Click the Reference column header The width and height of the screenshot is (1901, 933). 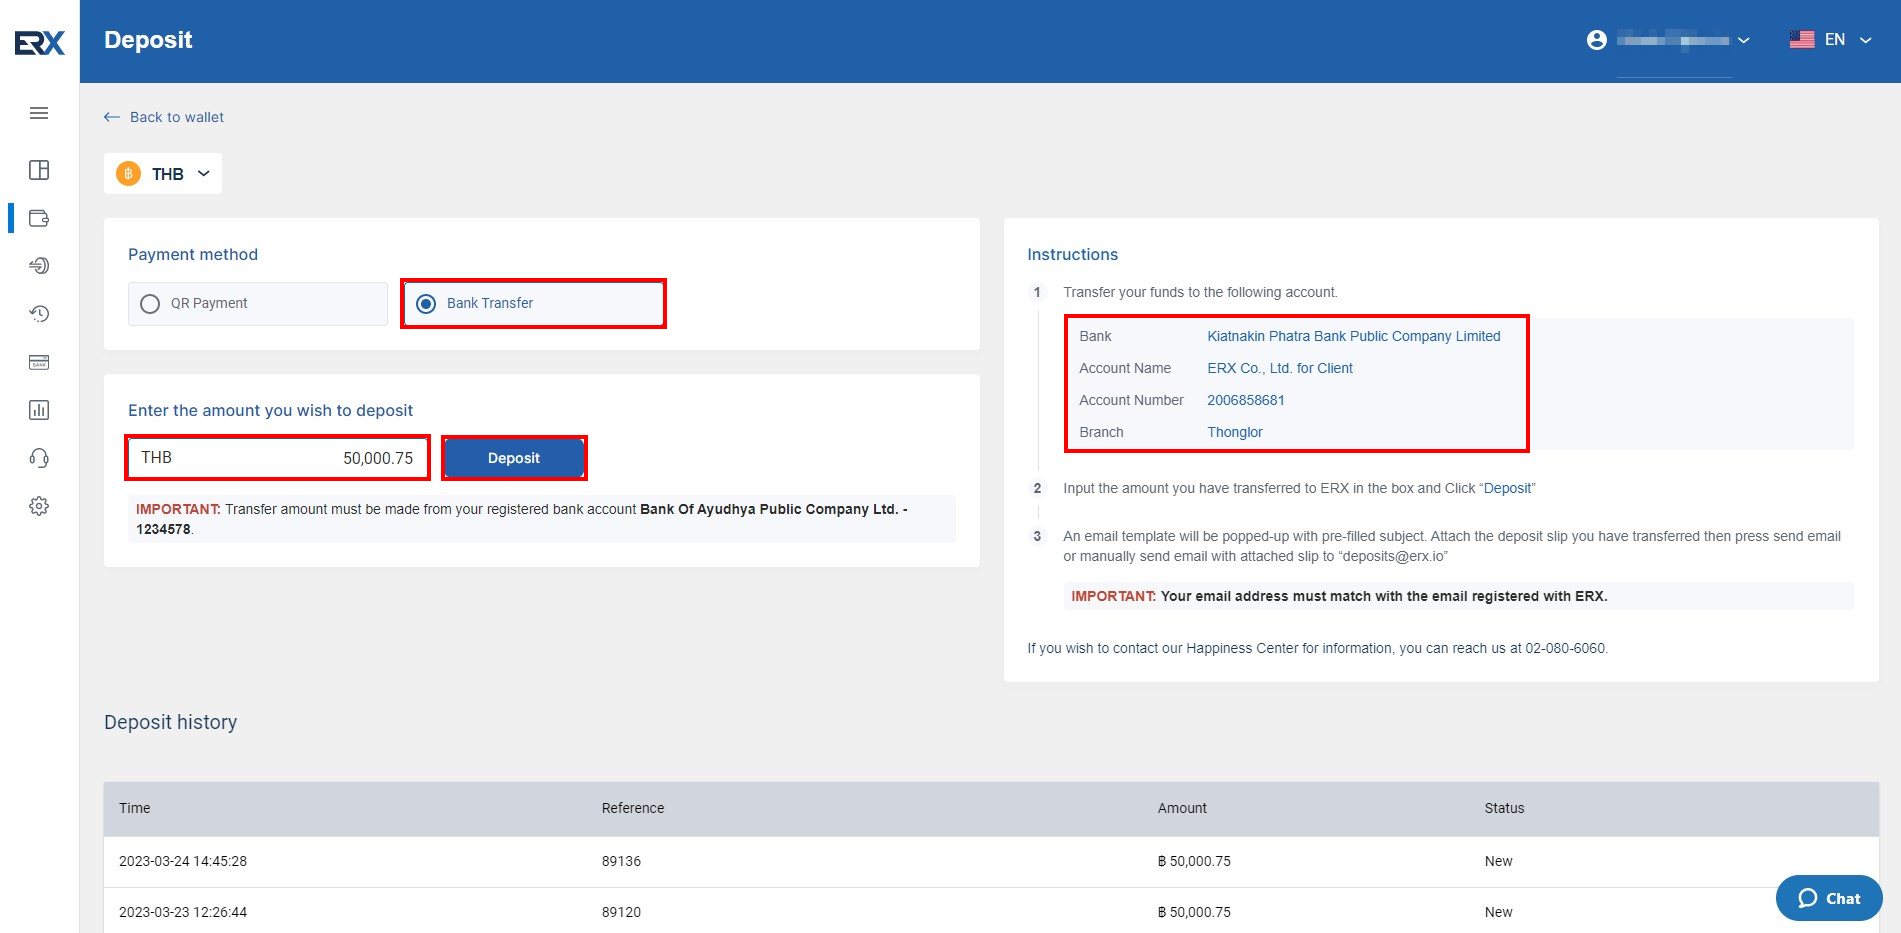tap(633, 808)
